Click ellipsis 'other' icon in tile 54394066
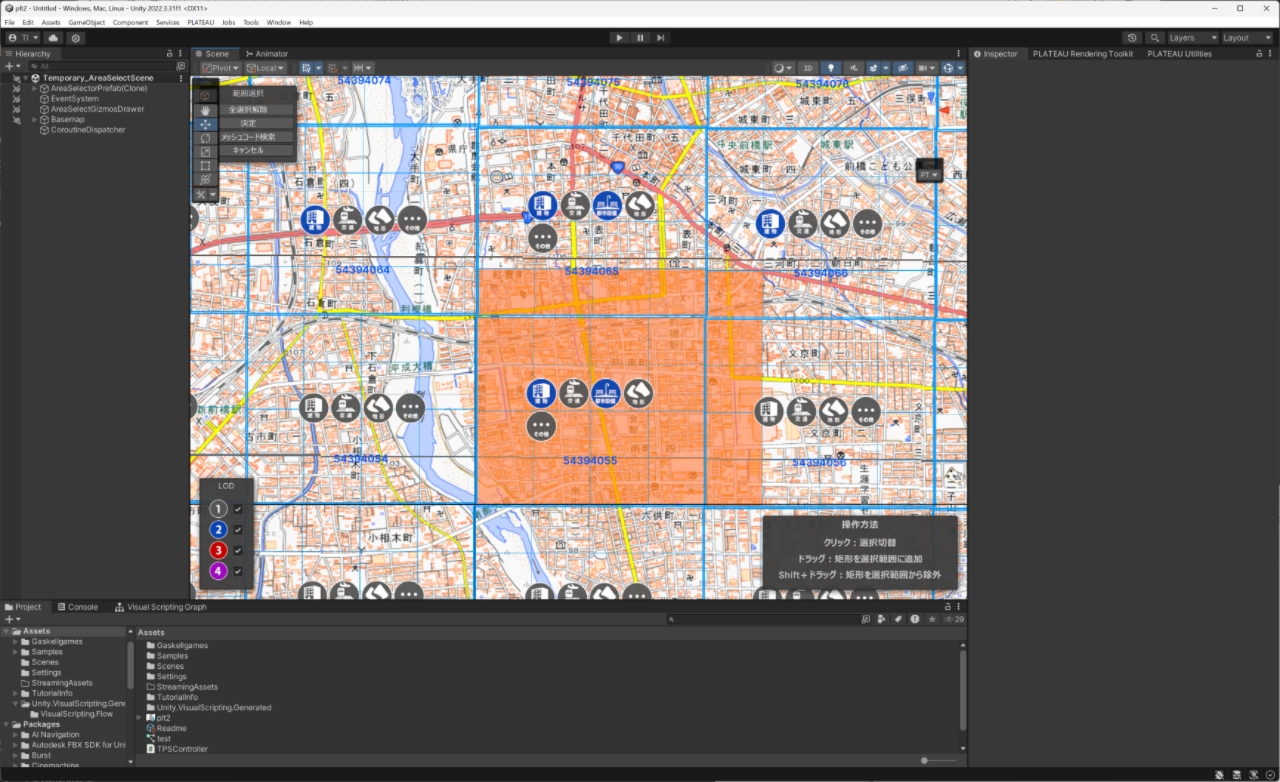This screenshot has width=1280, height=782. click(866, 224)
